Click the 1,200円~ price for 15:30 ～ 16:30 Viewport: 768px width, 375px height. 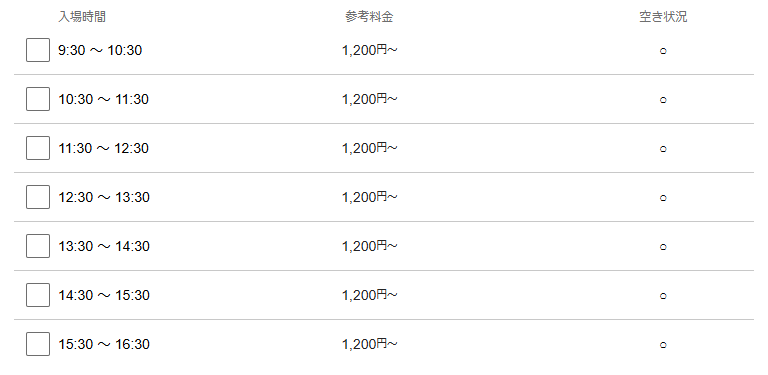pyautogui.click(x=369, y=344)
